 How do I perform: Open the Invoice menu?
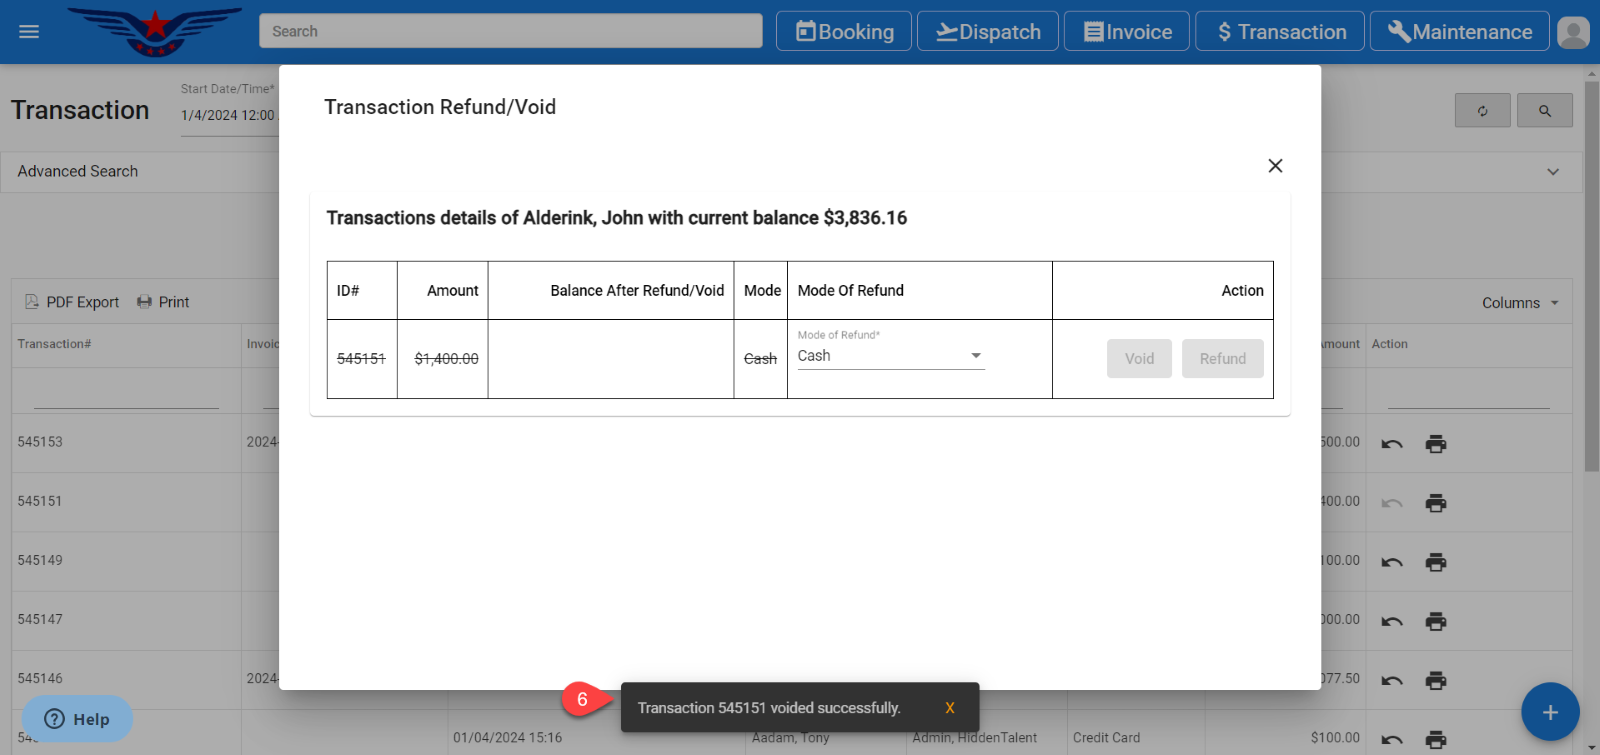[x=1127, y=32]
